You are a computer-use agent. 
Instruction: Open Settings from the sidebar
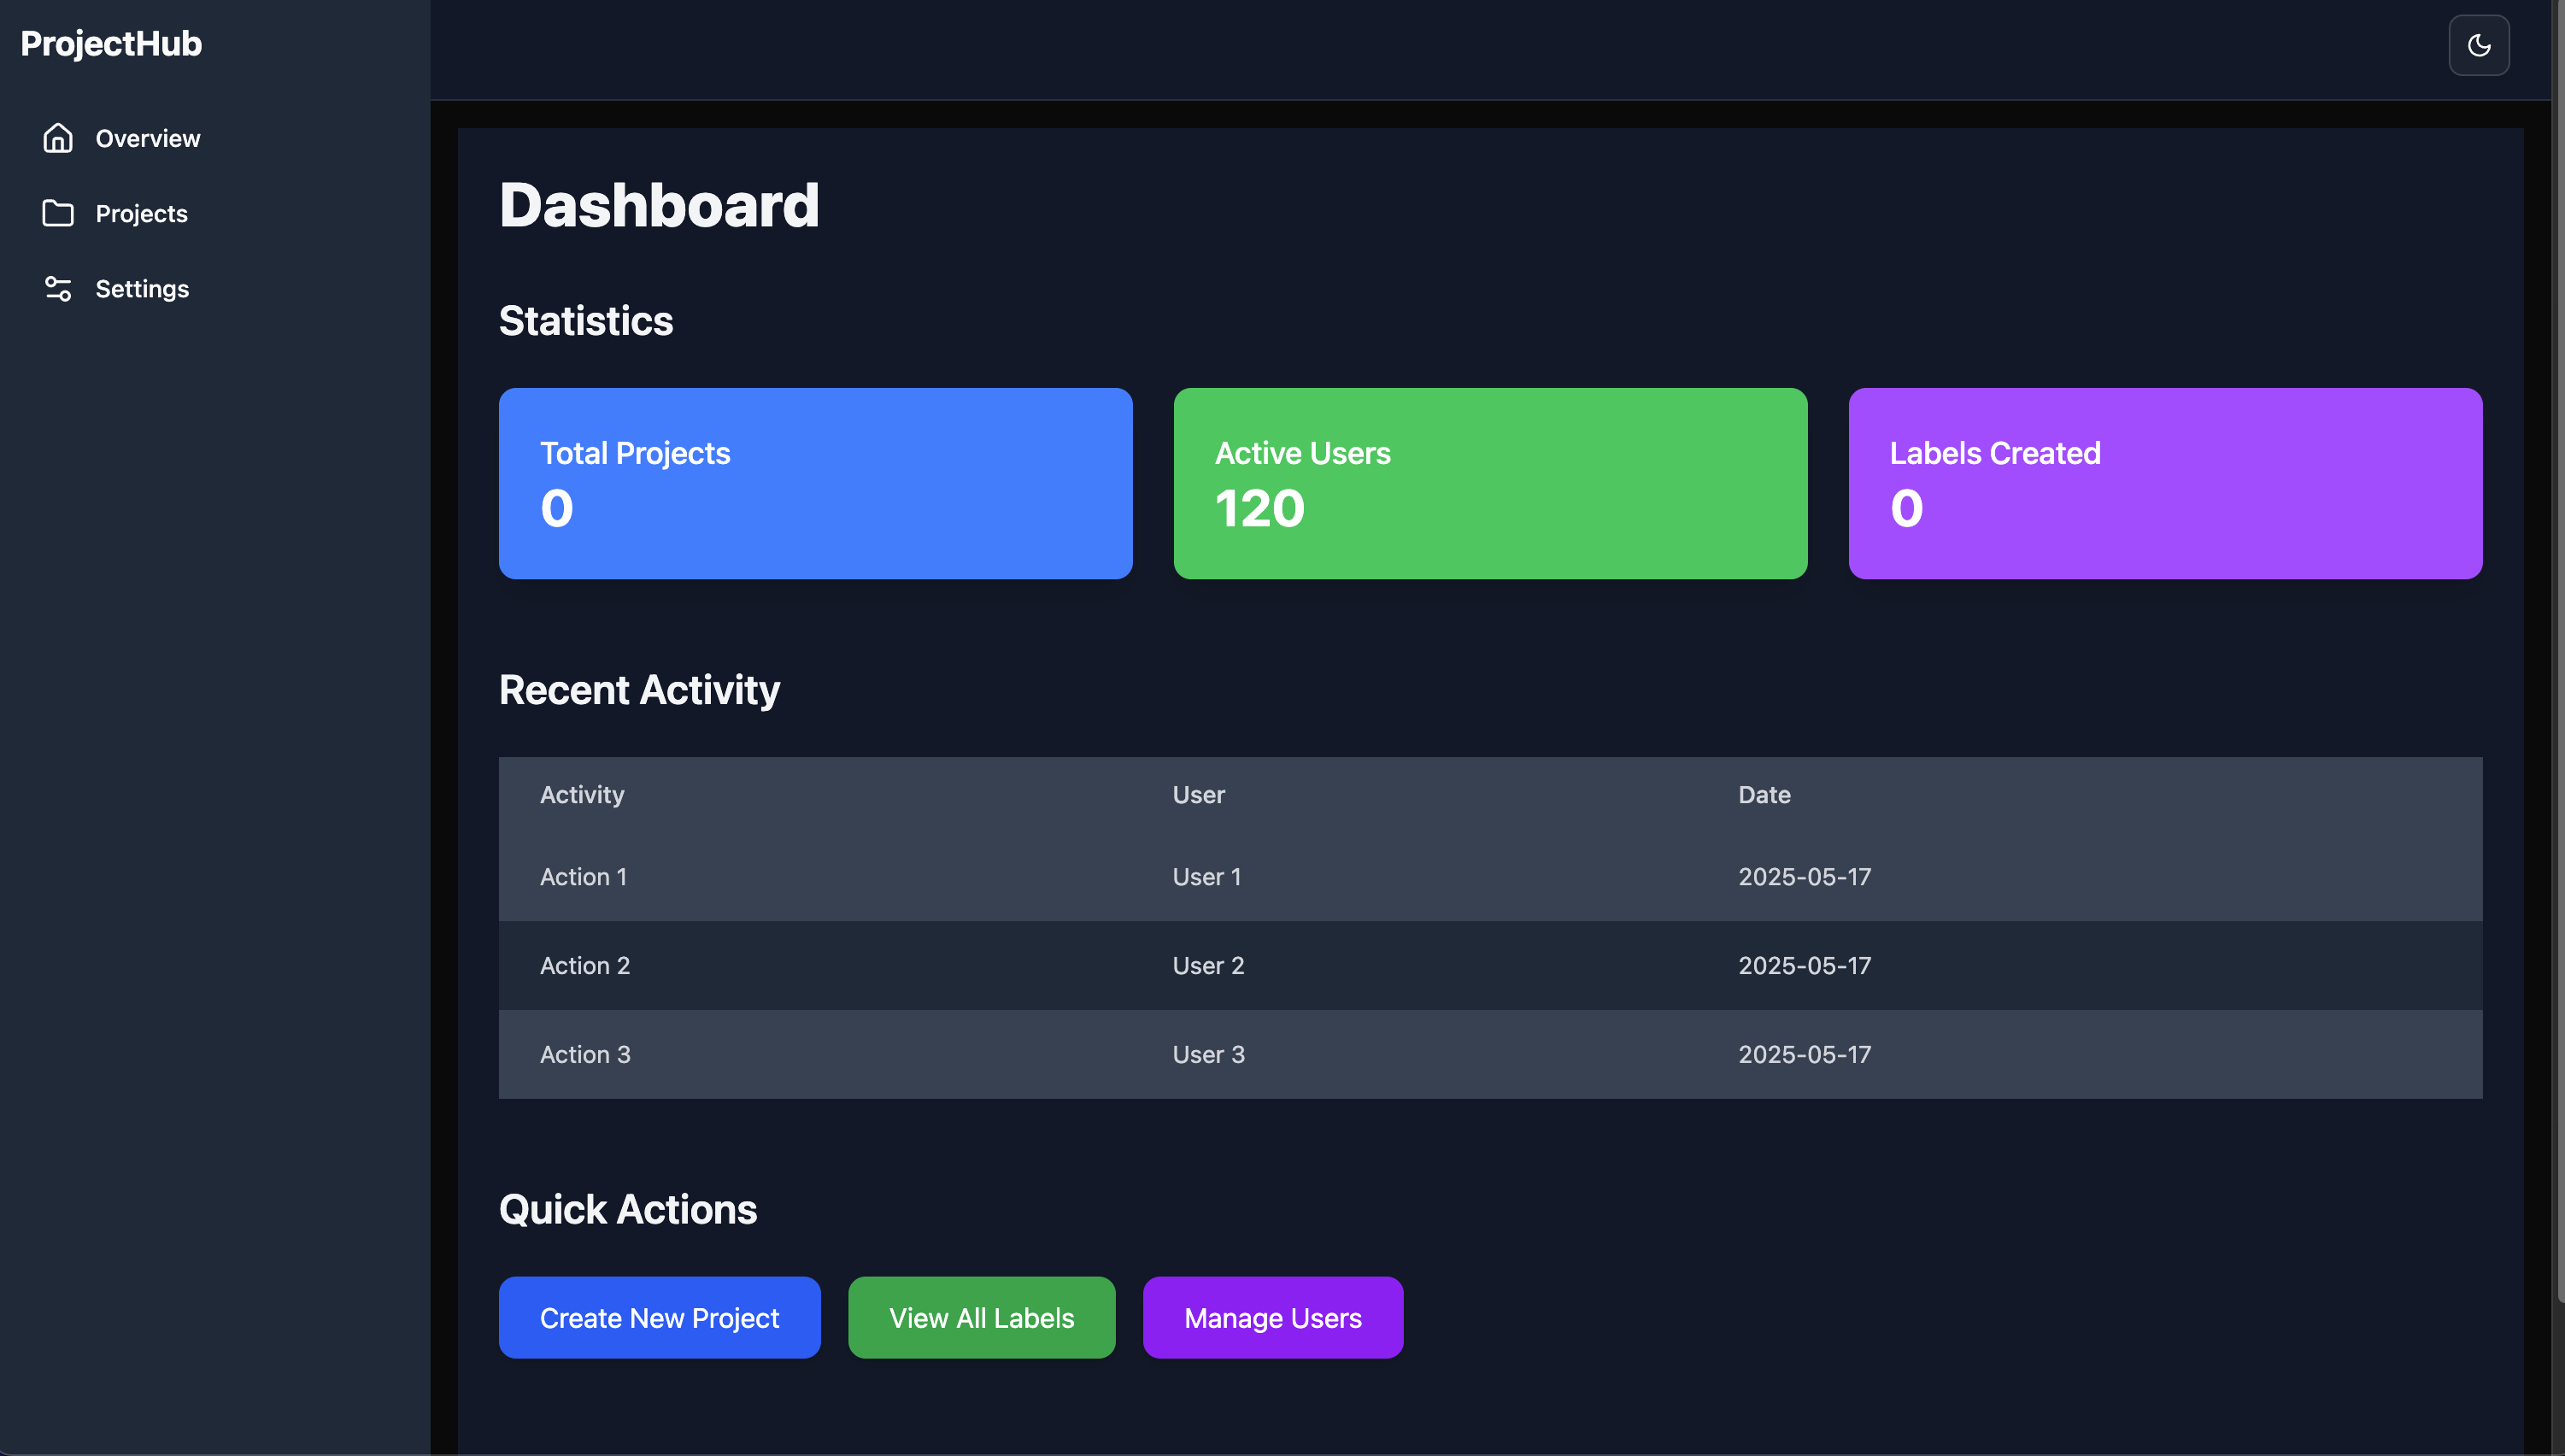pyautogui.click(x=142, y=288)
